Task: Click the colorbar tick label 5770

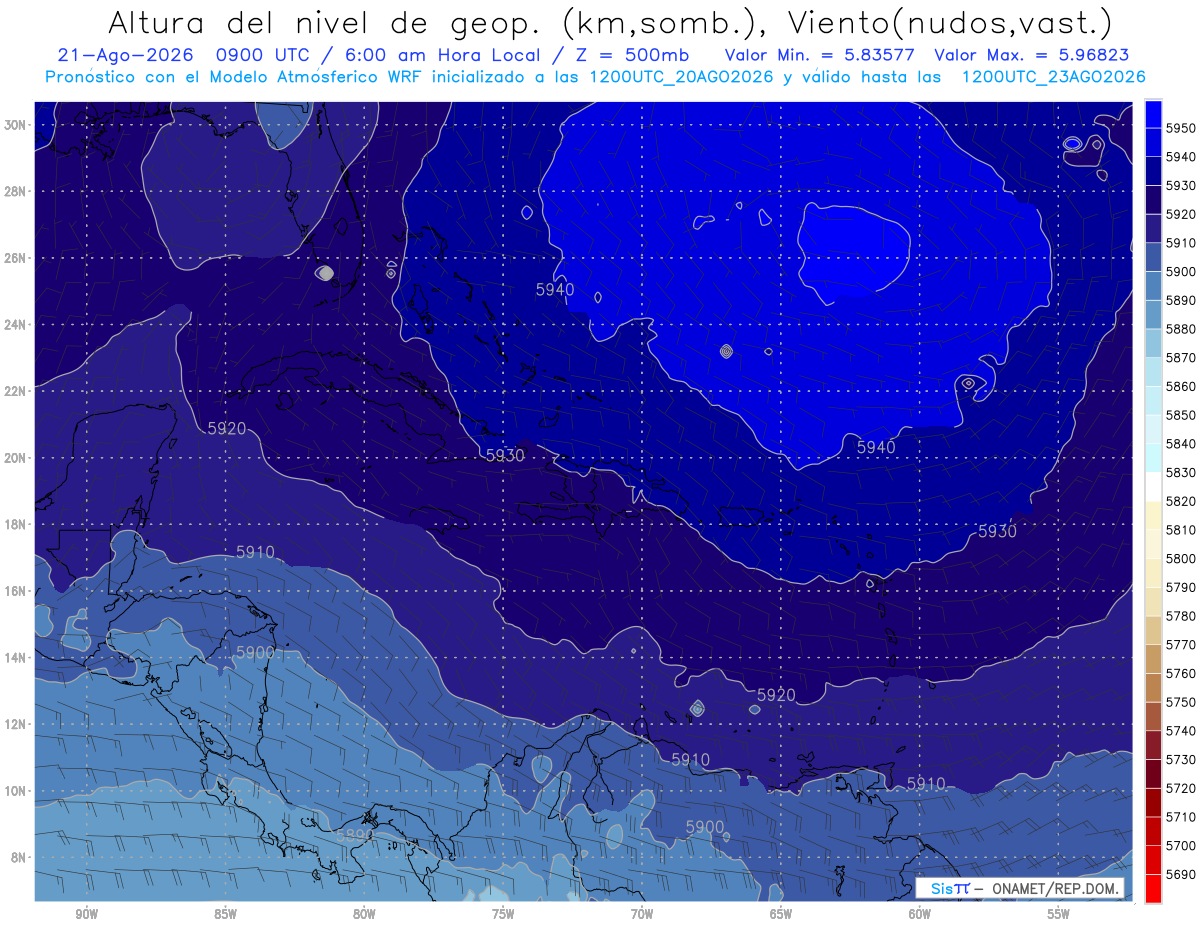Action: coord(1180,645)
